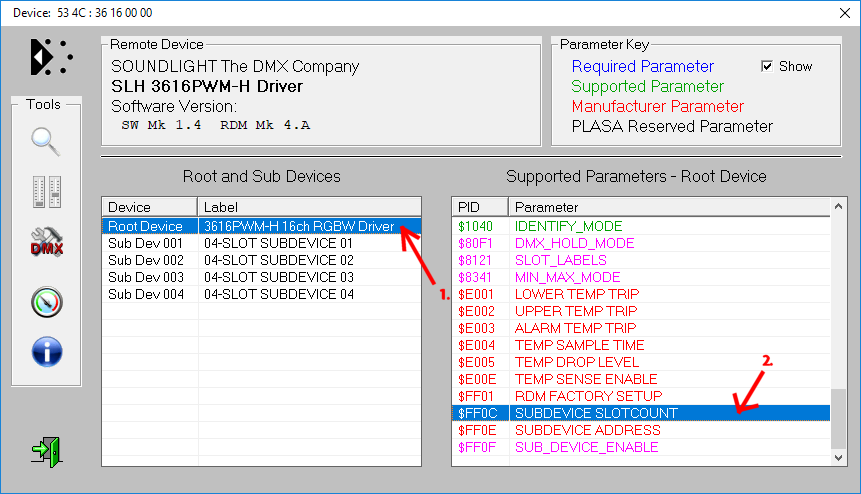Click the dotted arrow logo at top left
The height and width of the screenshot is (494, 861).
(x=49, y=56)
